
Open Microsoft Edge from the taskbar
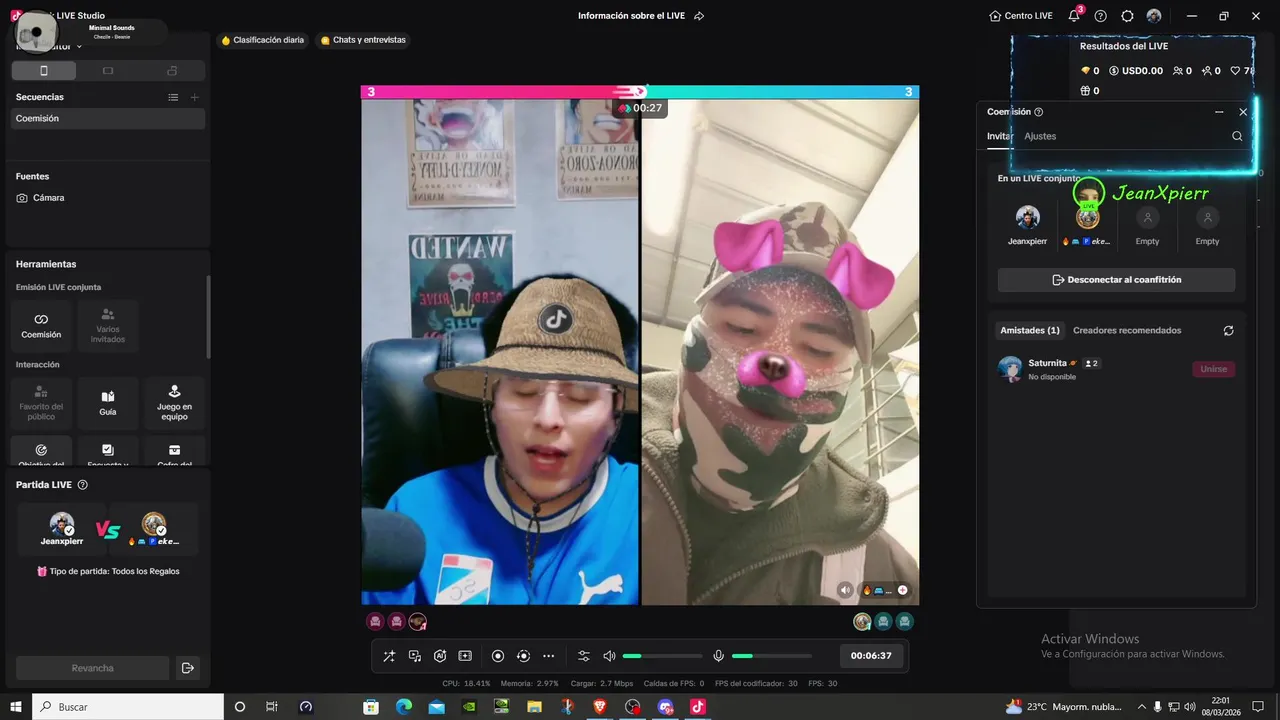[x=403, y=706]
